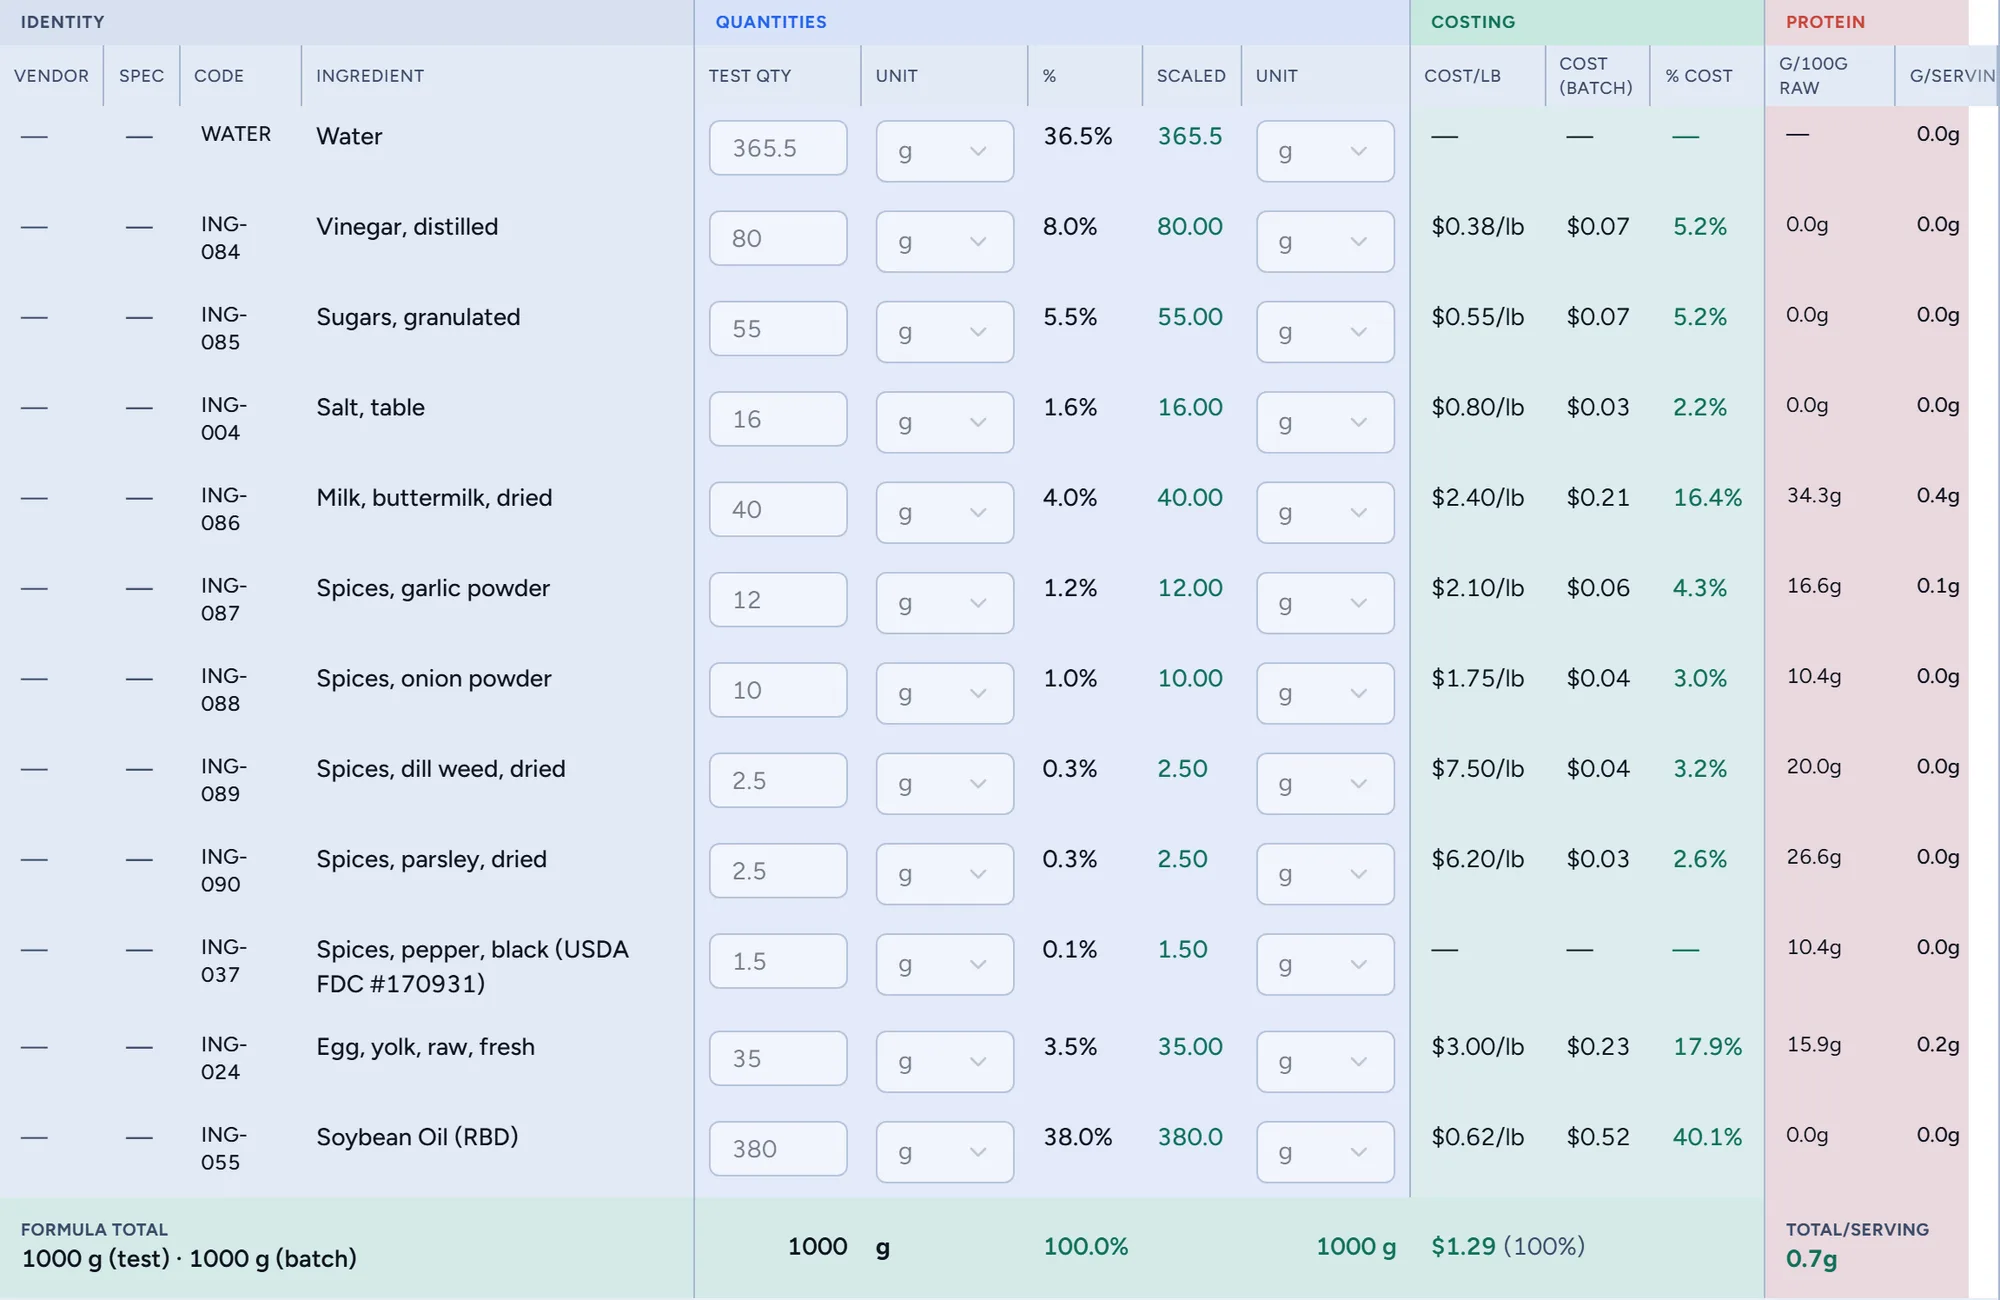The height and width of the screenshot is (1300, 2000).
Task: Edit the egg yolk test quantity 35
Action: tap(778, 1058)
